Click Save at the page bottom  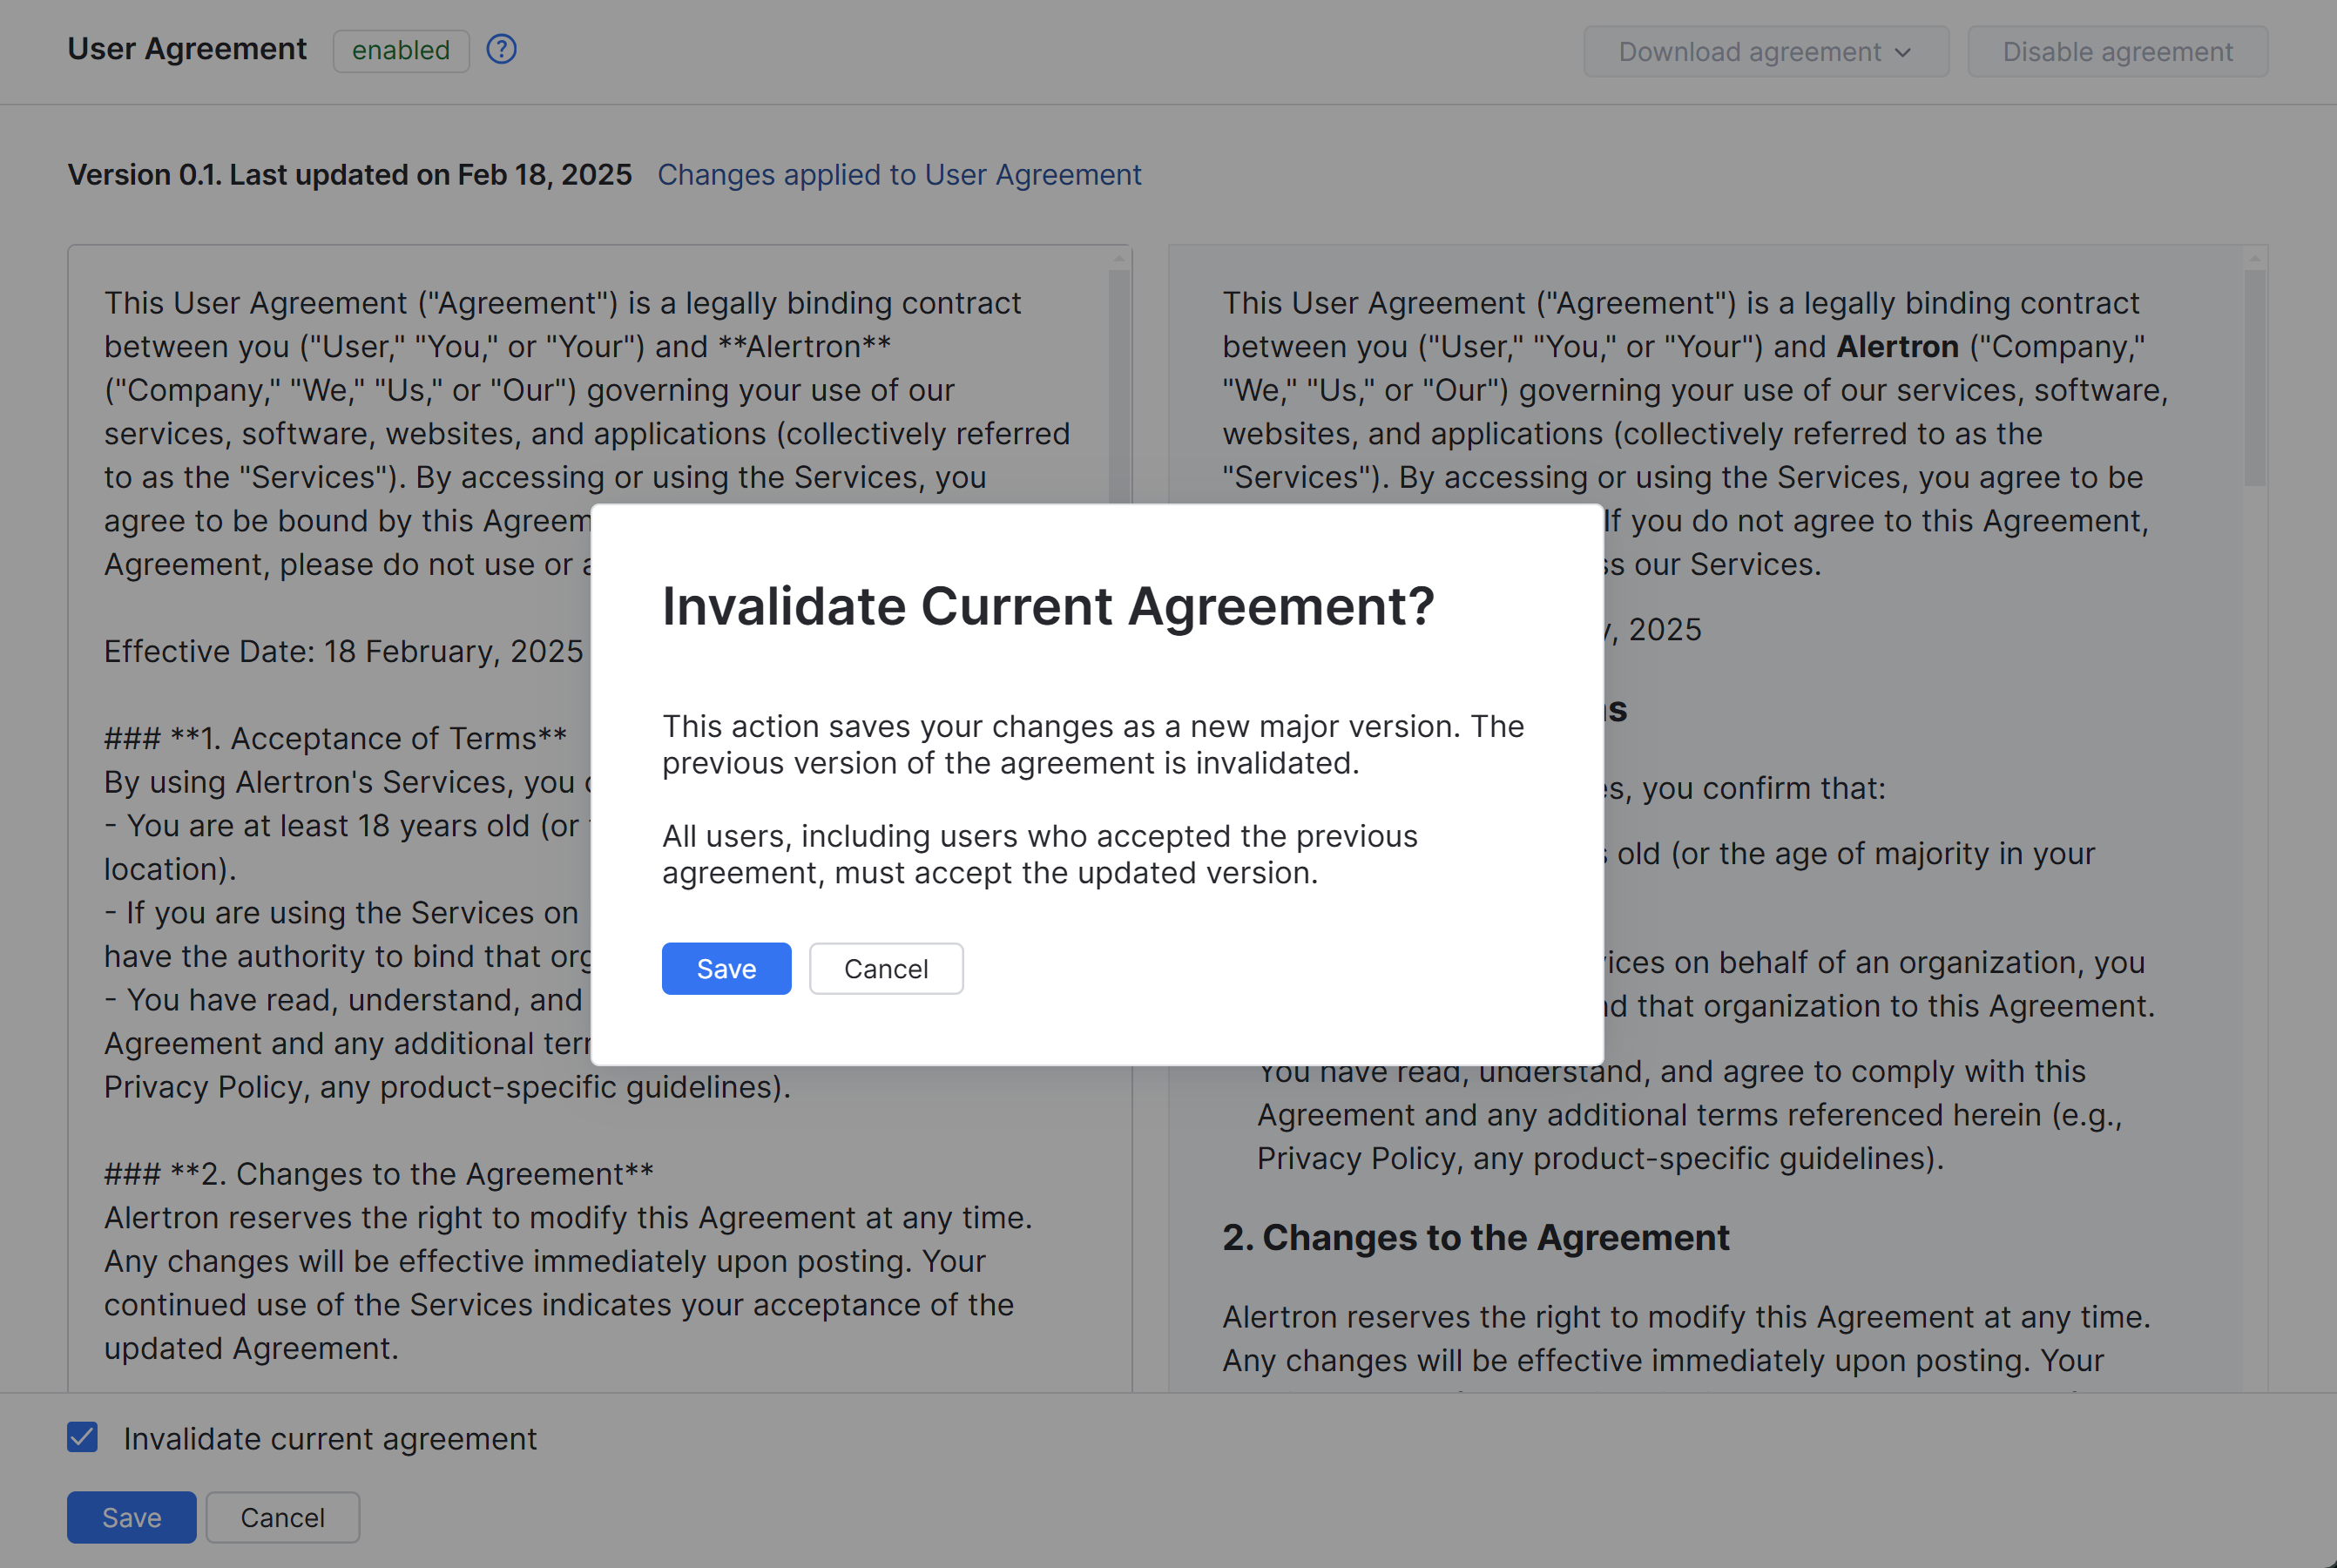pyautogui.click(x=131, y=1517)
